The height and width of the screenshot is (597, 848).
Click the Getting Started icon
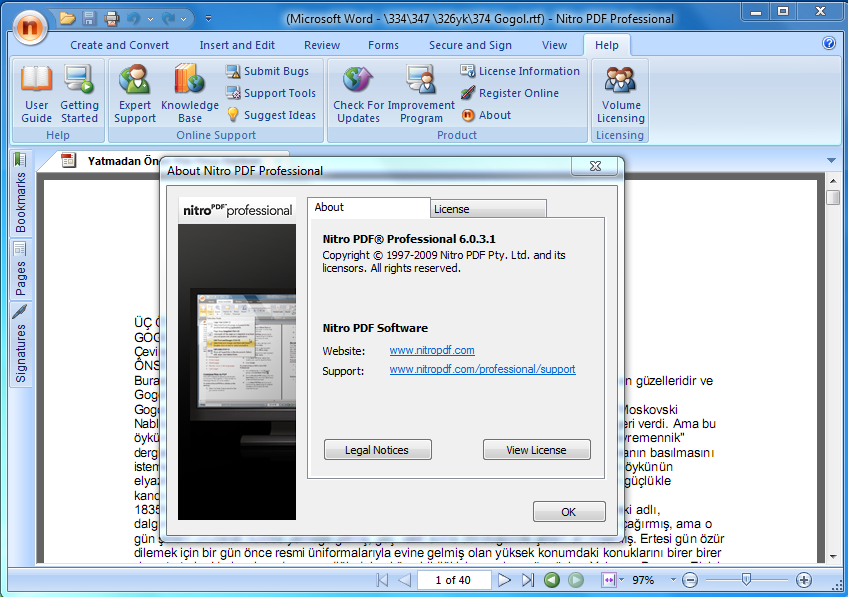pyautogui.click(x=79, y=90)
